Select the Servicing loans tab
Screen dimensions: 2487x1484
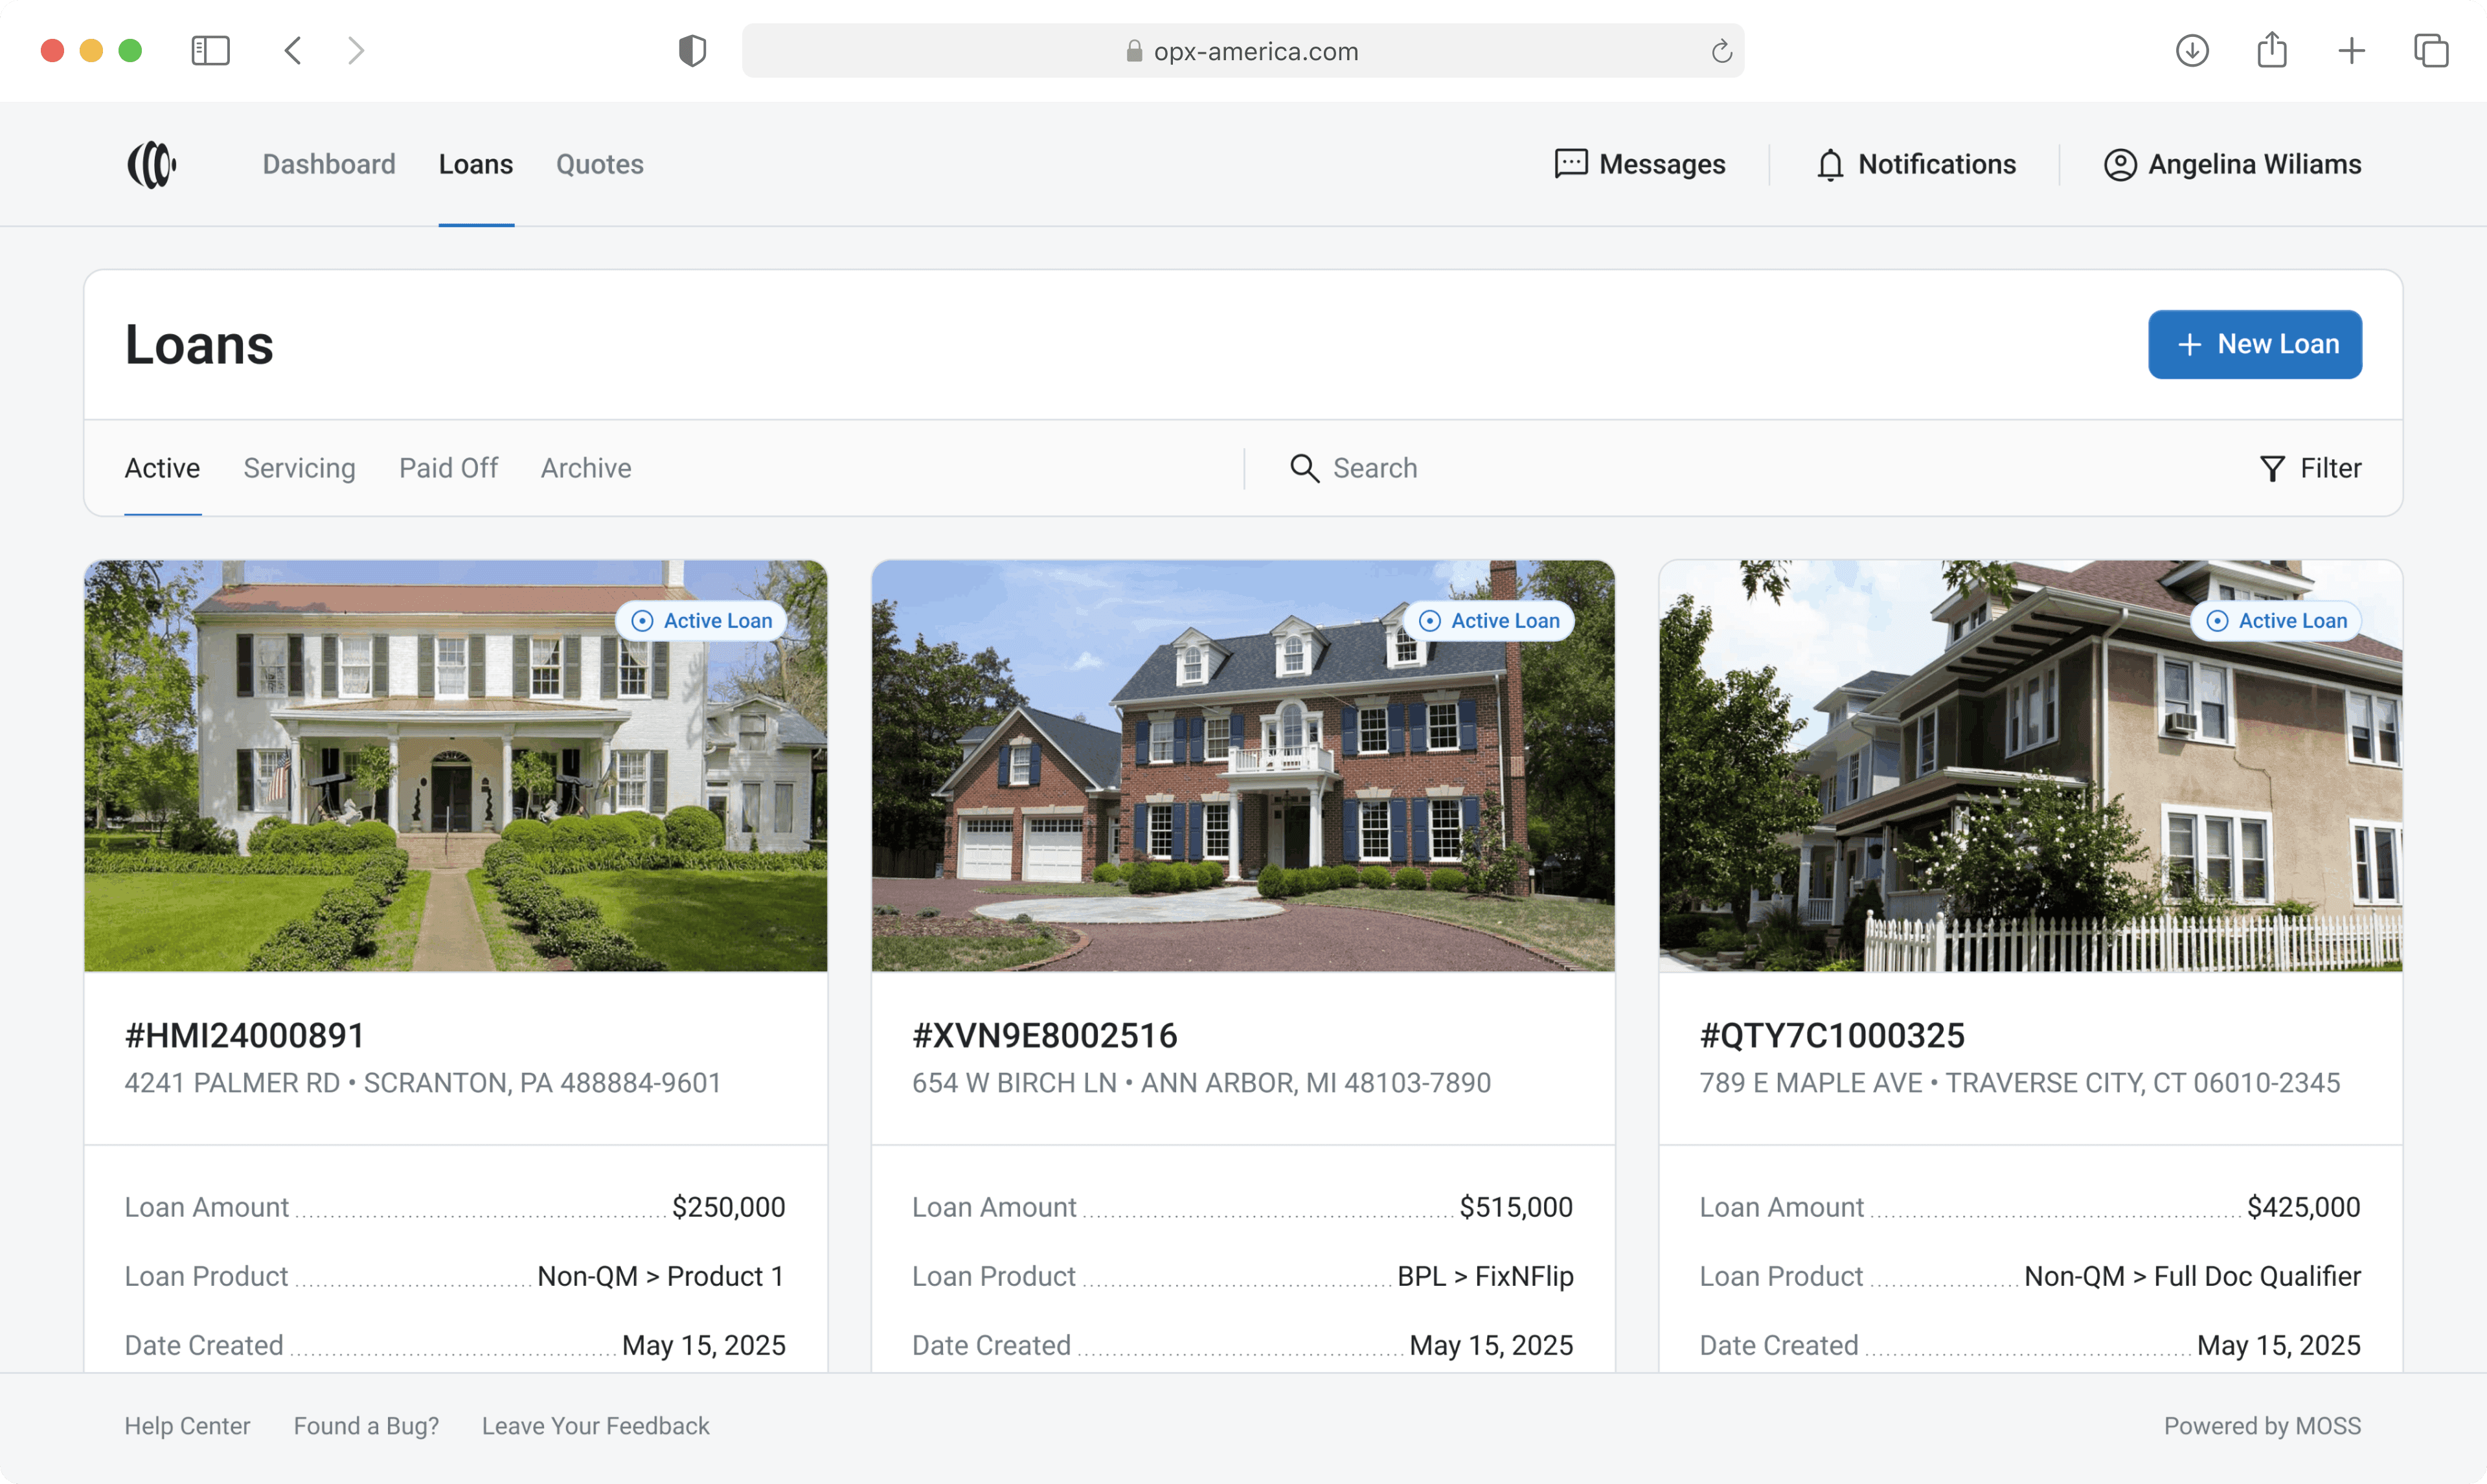tap(299, 469)
